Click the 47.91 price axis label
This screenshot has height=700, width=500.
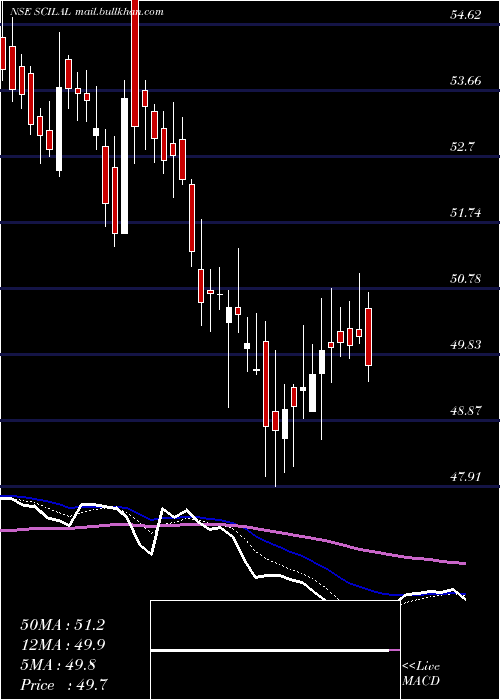[466, 477]
